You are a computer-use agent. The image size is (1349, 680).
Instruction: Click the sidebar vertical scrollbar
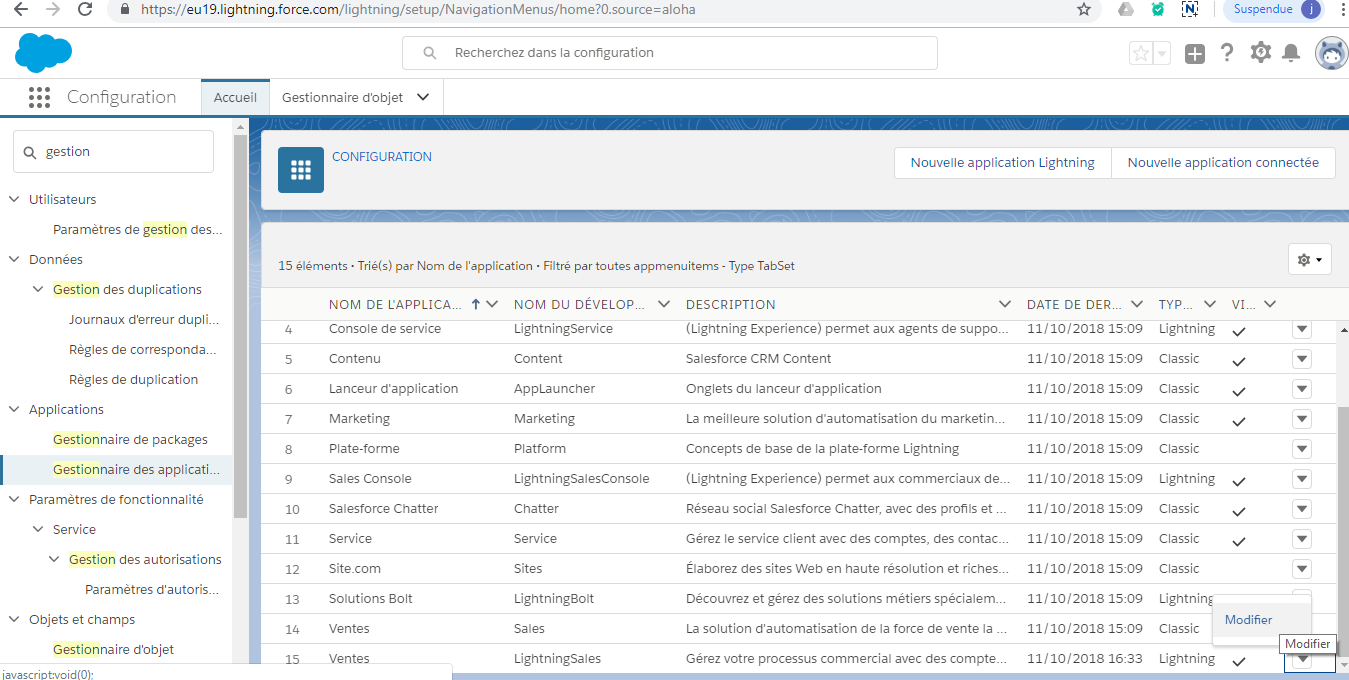(x=240, y=325)
